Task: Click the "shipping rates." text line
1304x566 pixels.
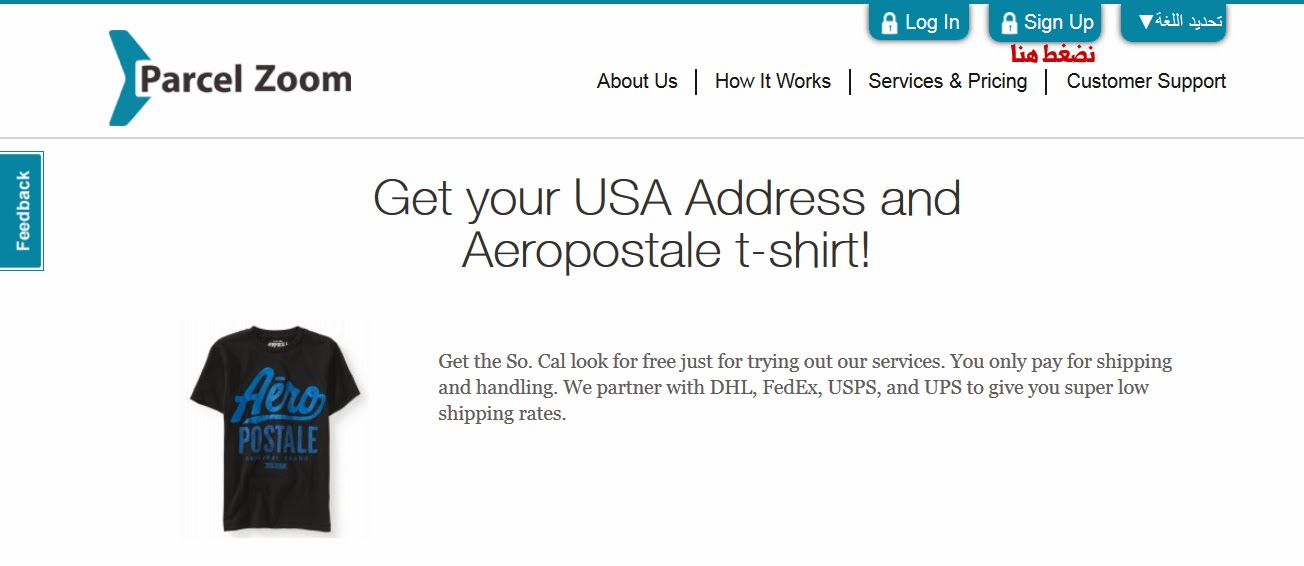Action: (x=502, y=414)
